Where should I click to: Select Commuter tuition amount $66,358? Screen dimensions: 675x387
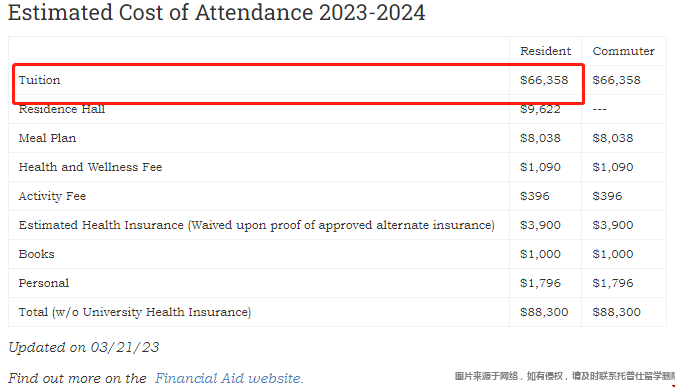616,80
